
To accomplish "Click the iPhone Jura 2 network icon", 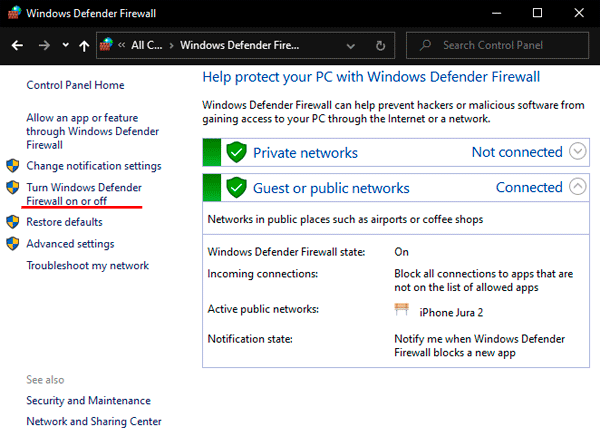I will point(402,311).
